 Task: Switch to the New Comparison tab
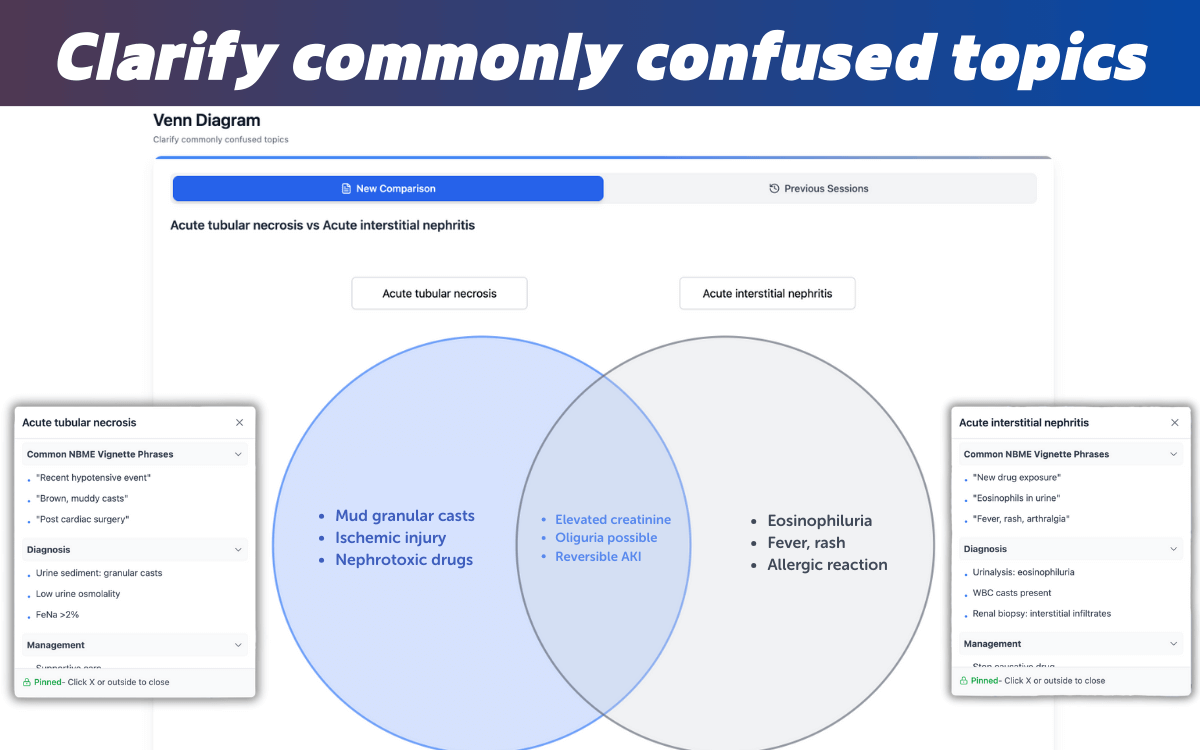tap(388, 189)
